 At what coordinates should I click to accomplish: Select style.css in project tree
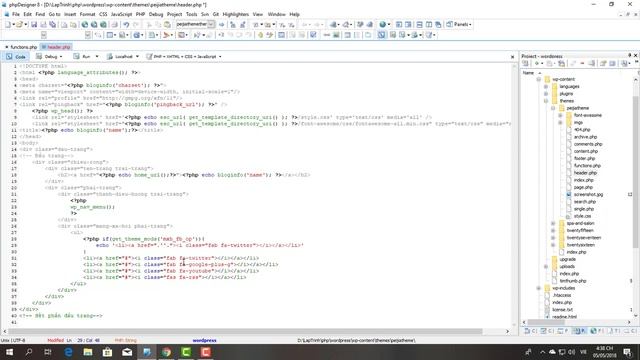click(582, 216)
